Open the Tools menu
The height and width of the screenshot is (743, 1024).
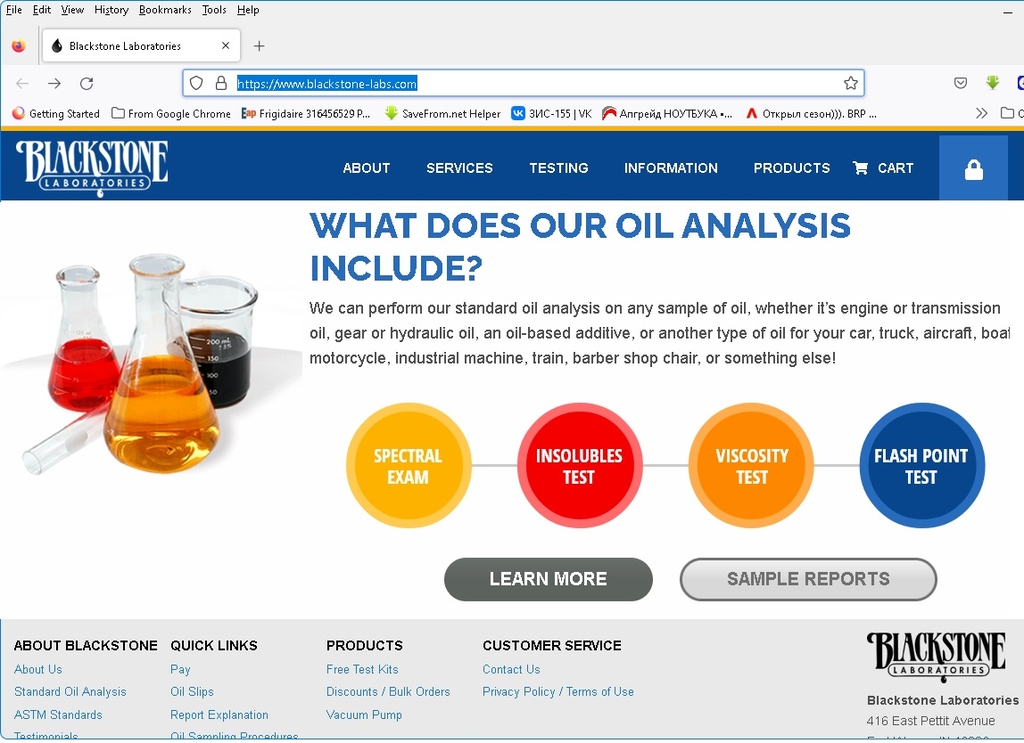click(214, 10)
